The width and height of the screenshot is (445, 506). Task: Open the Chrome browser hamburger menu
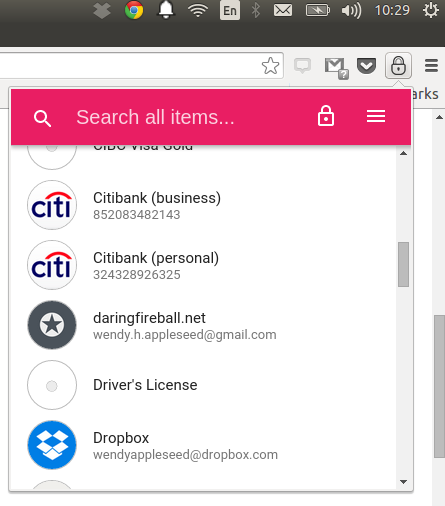(x=431, y=65)
